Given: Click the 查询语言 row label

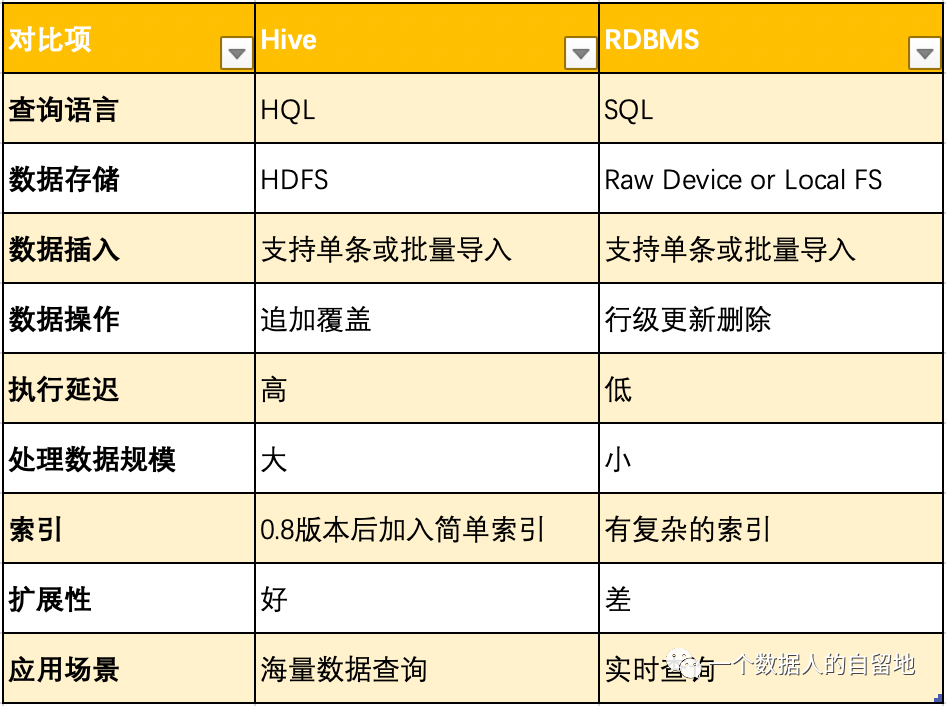Looking at the screenshot, I should pyautogui.click(x=120, y=108).
